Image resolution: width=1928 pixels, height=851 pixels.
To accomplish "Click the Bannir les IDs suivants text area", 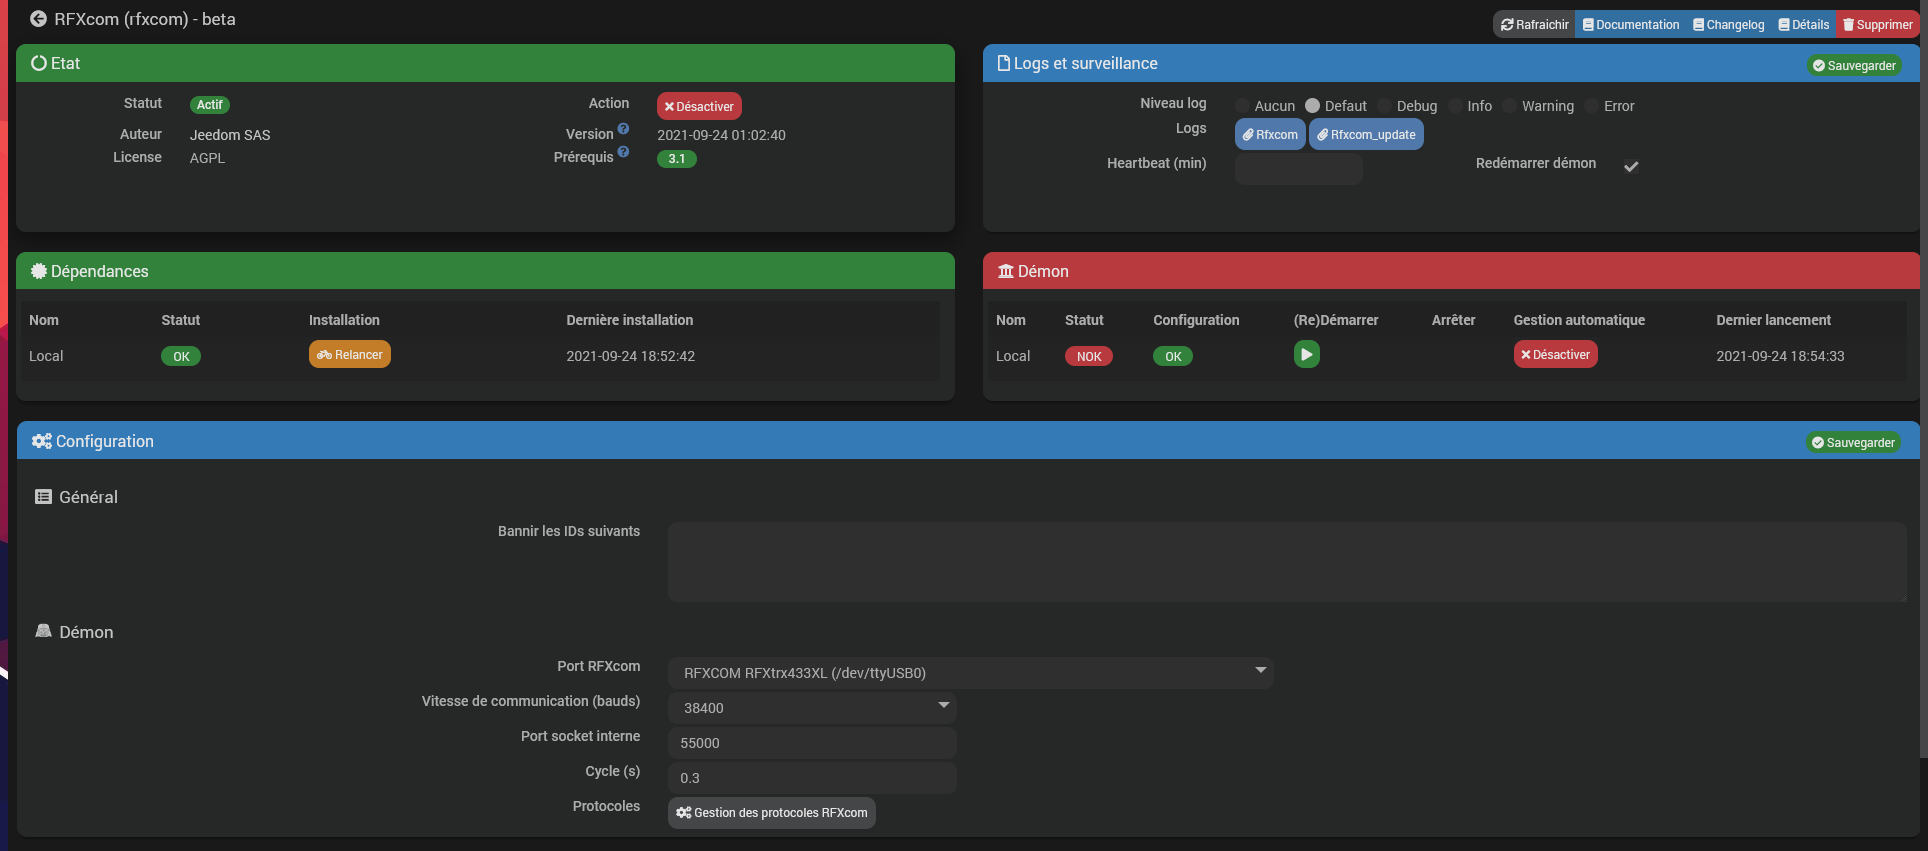I will click(1287, 561).
